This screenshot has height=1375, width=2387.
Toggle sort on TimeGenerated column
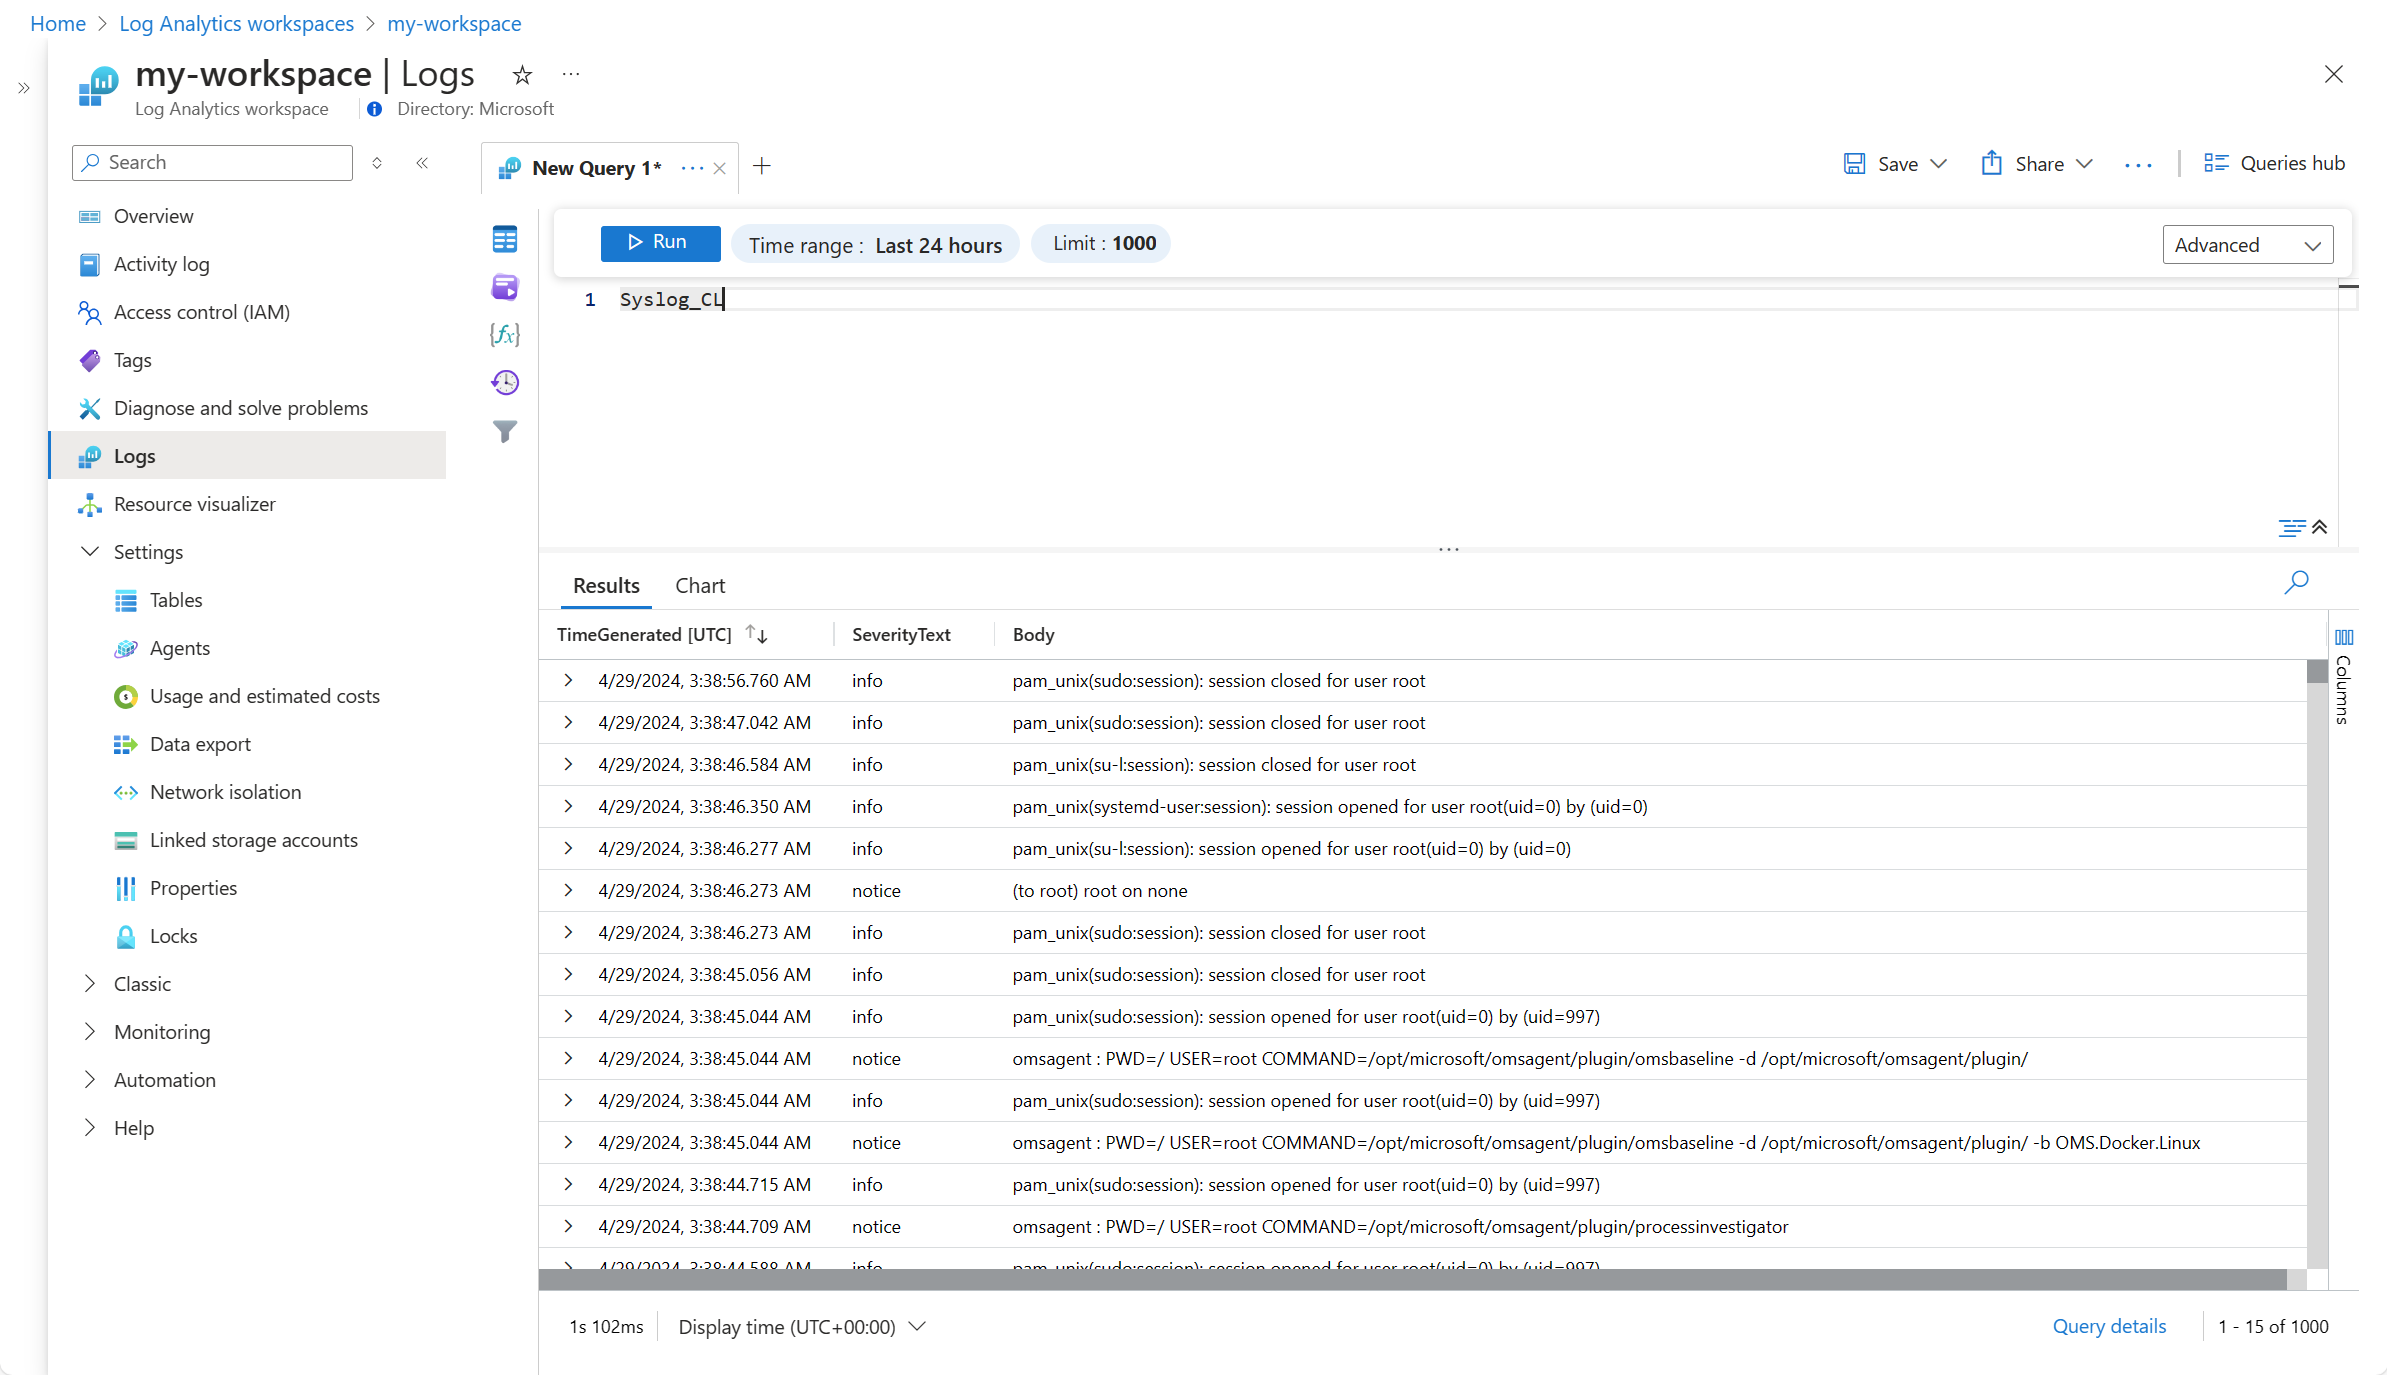click(x=756, y=634)
